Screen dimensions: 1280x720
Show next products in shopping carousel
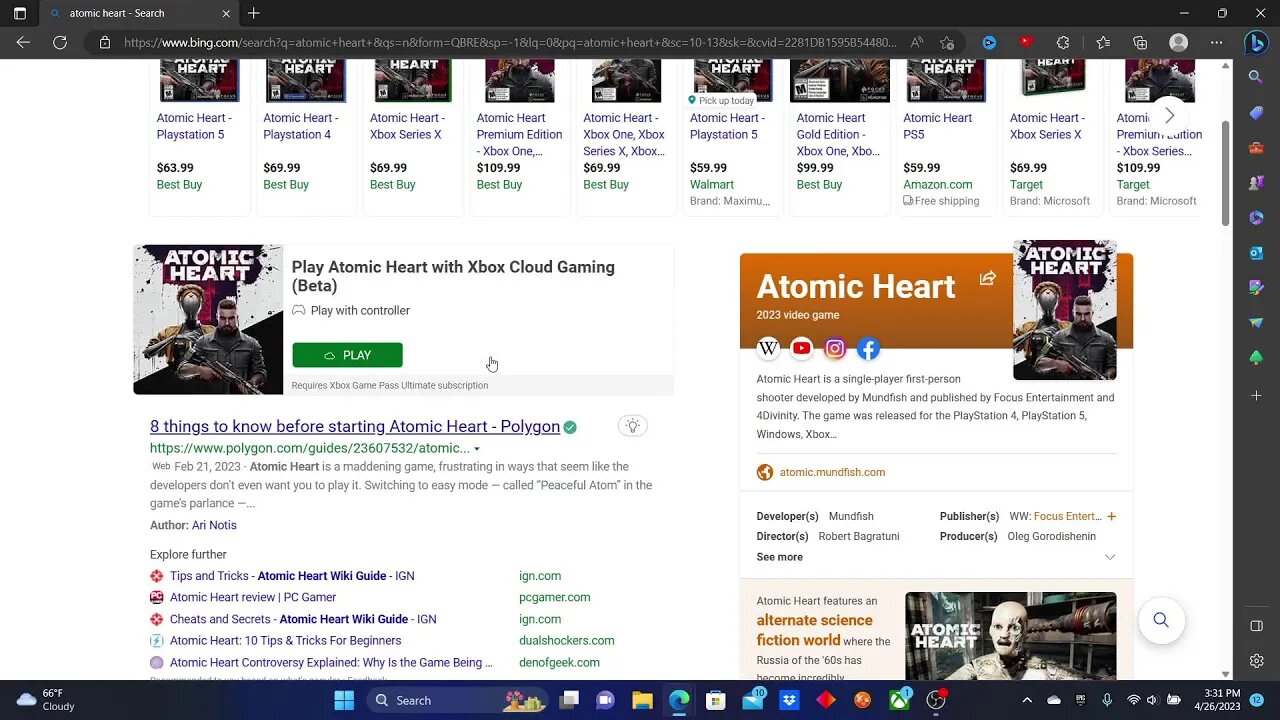coord(1169,116)
